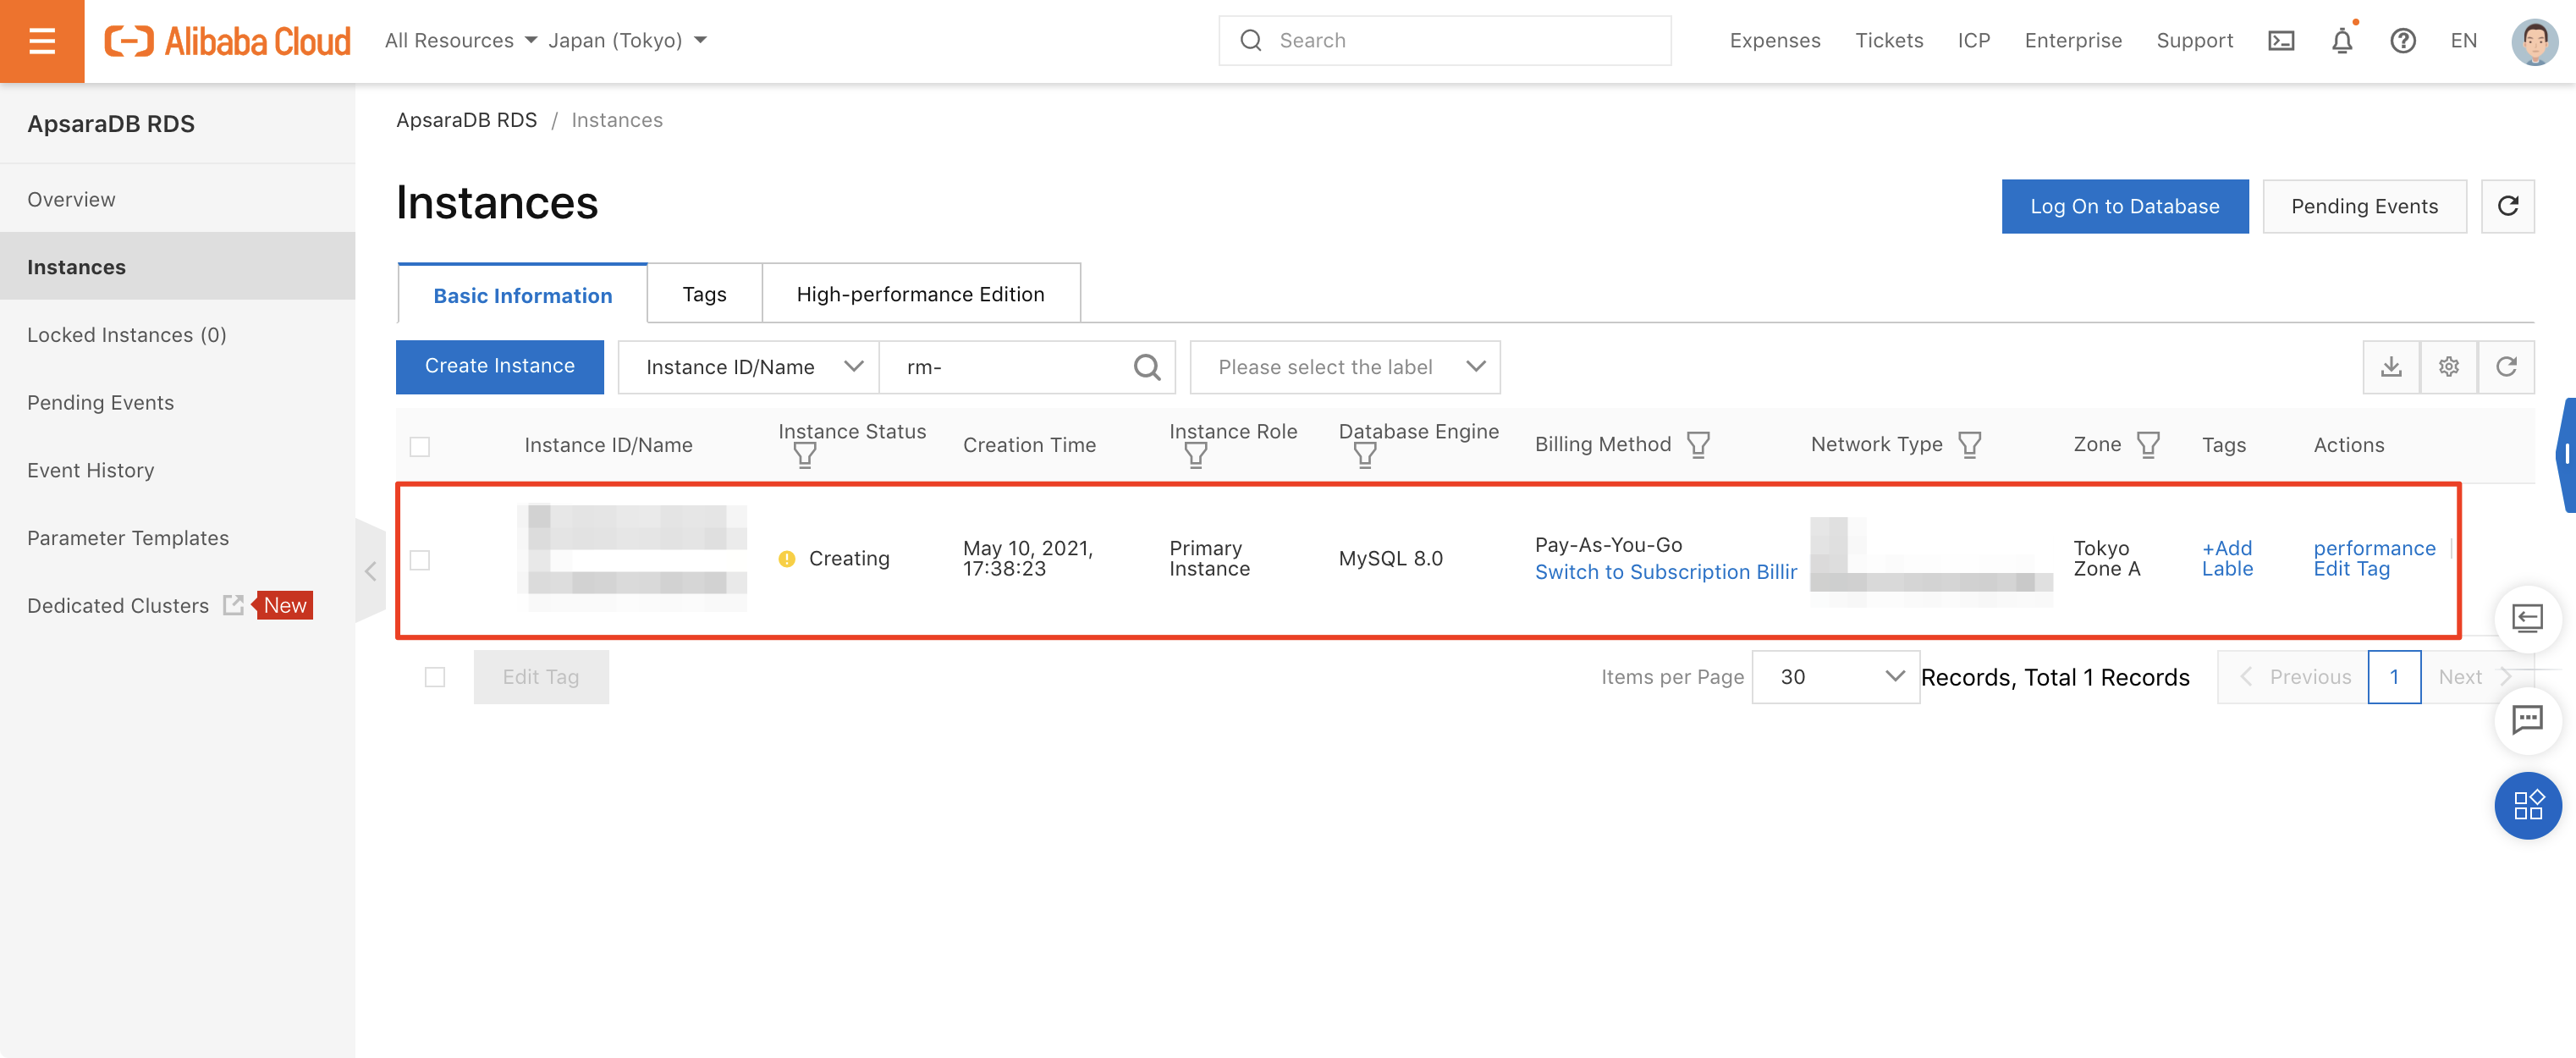Viewport: 2576px width, 1058px height.
Task: Click the top search bar magnifier icon
Action: (x=1250, y=41)
